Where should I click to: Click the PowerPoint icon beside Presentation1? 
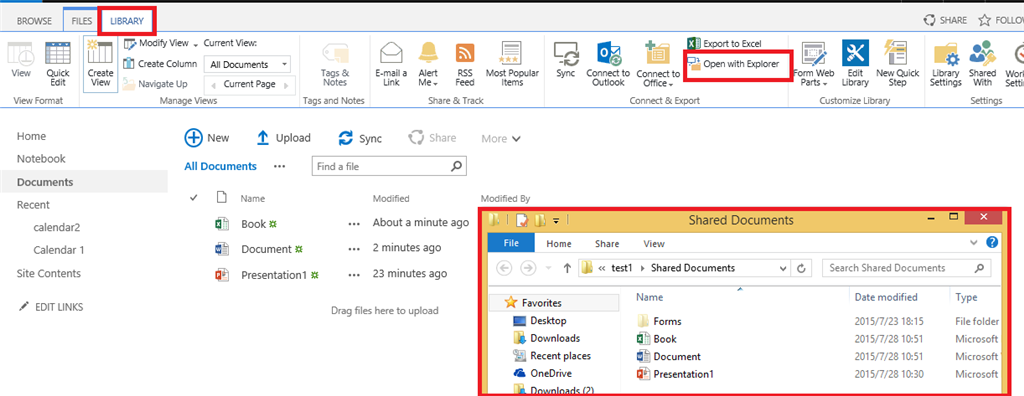221,275
